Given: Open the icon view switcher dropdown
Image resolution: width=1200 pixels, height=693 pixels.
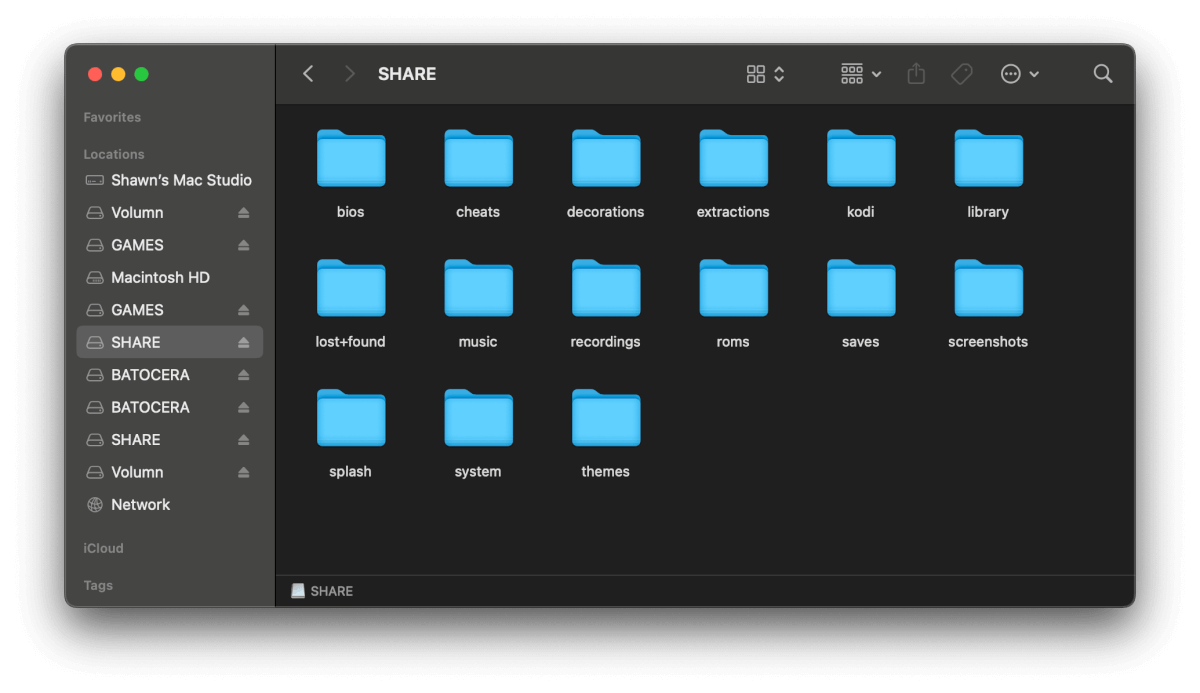Looking at the screenshot, I should coord(765,74).
